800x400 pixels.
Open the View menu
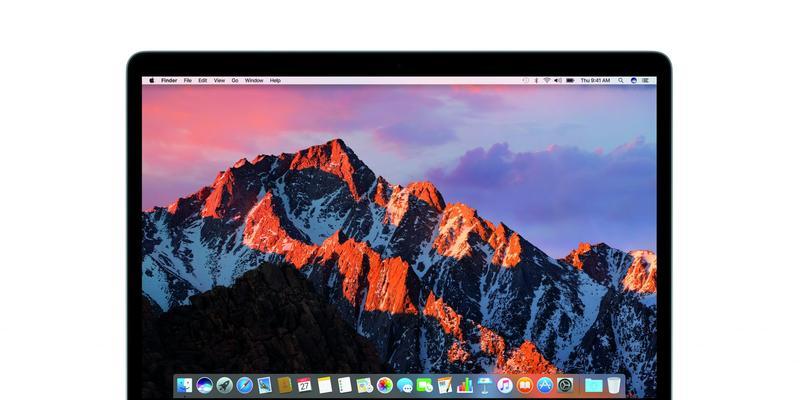click(x=219, y=80)
